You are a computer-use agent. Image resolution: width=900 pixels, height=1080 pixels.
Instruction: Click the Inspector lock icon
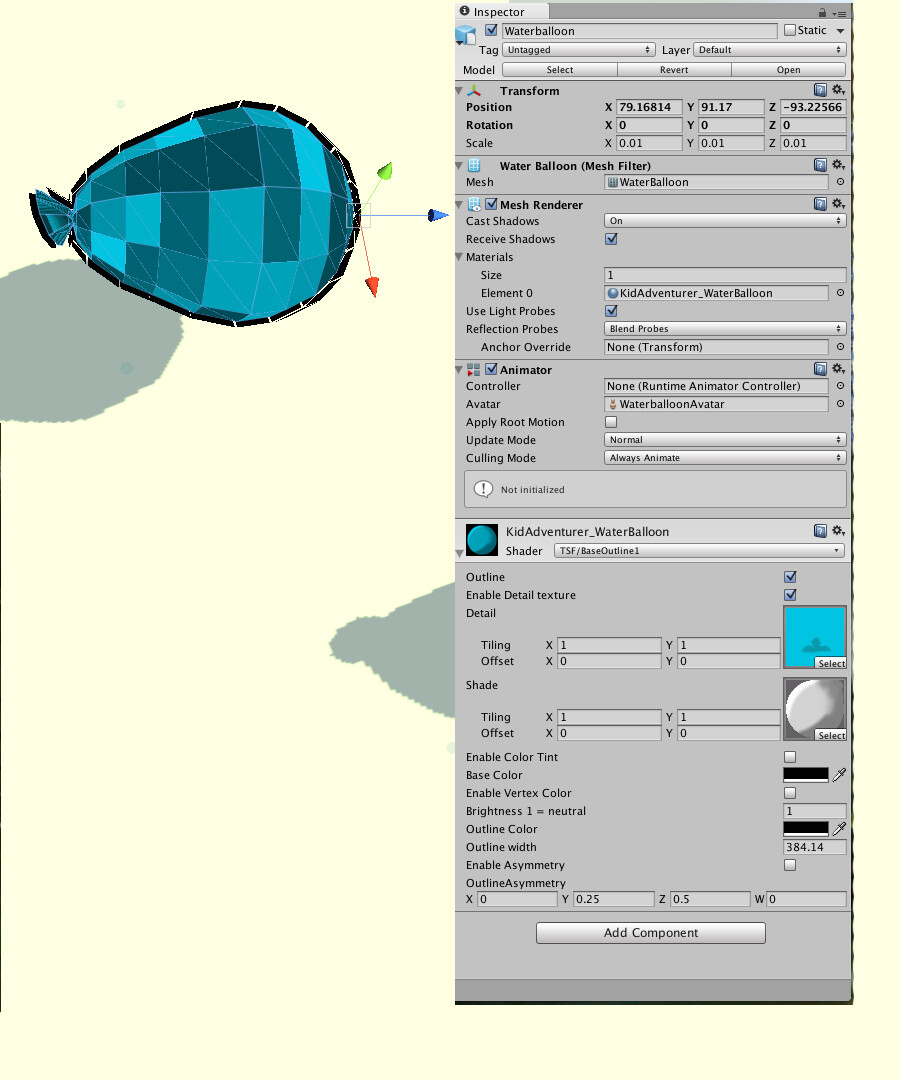click(822, 12)
